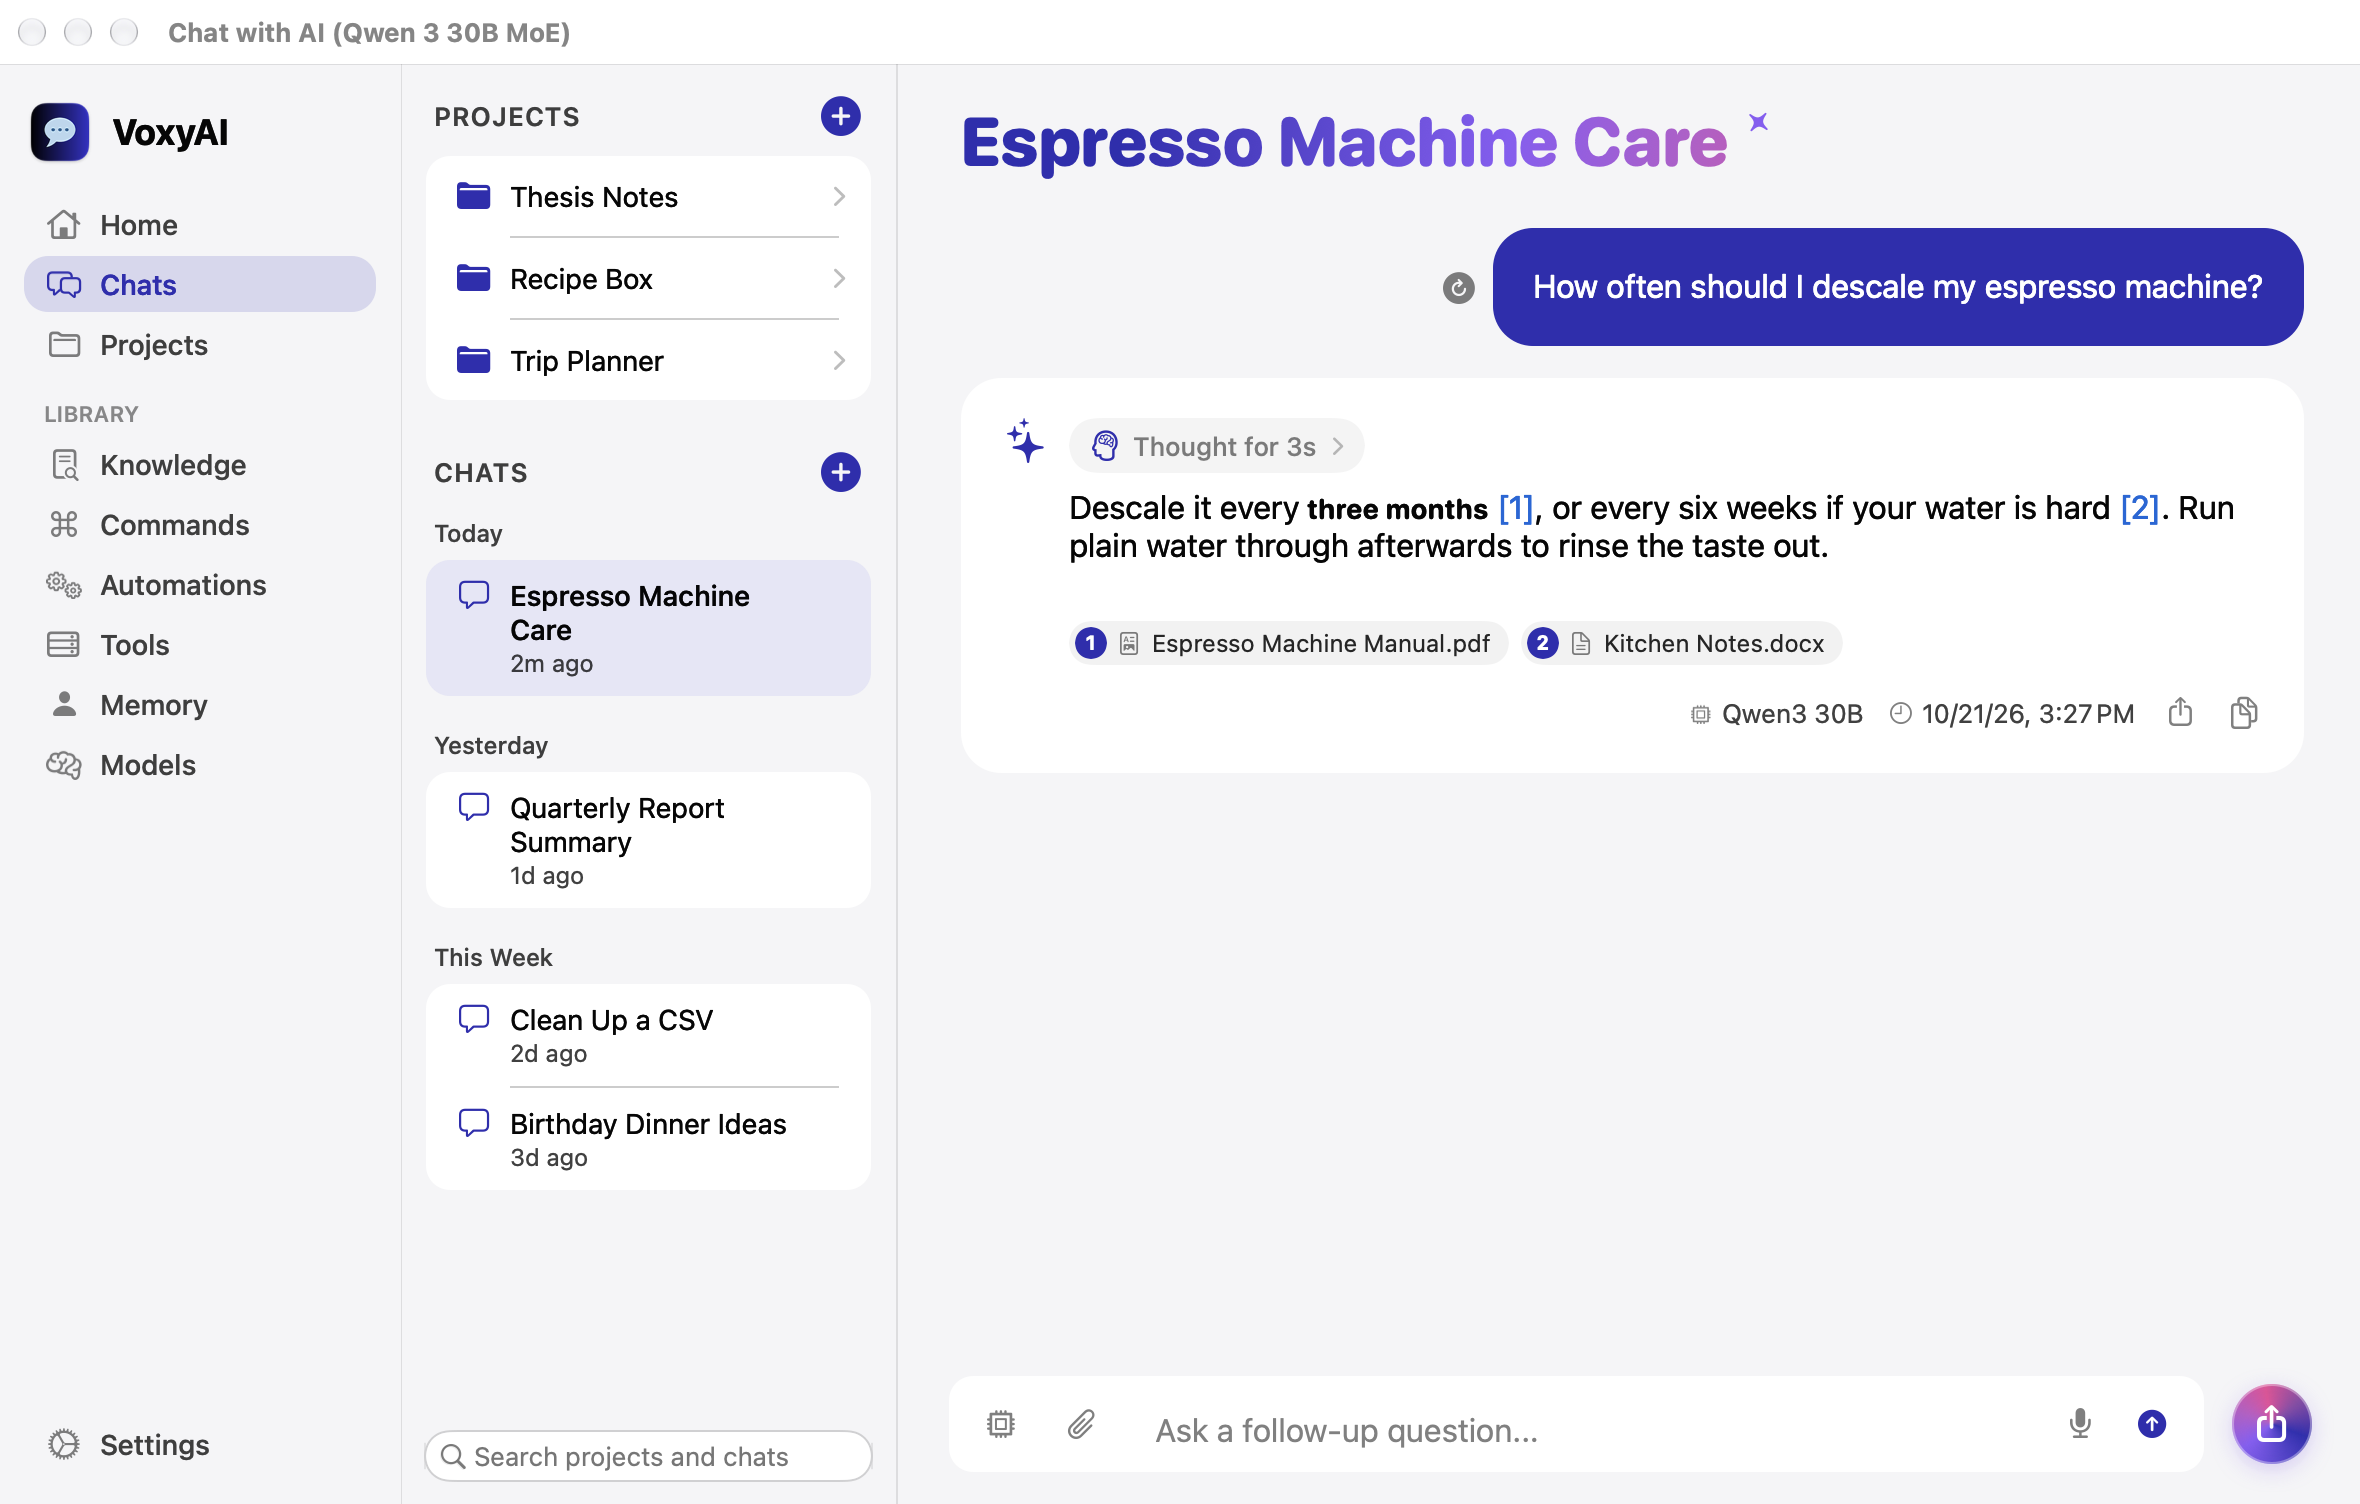Image resolution: width=2360 pixels, height=1504 pixels.
Task: Add a new project with plus button
Action: 840,116
